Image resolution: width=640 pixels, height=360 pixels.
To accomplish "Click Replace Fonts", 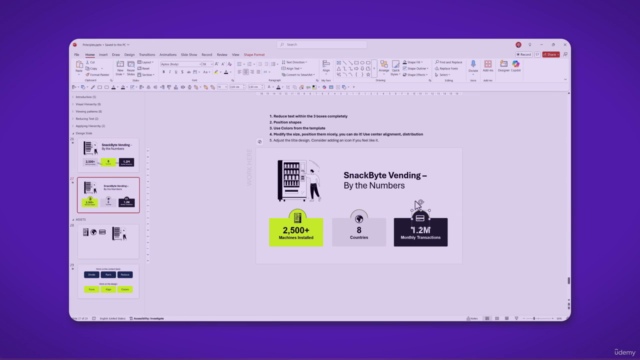I will click(446, 69).
